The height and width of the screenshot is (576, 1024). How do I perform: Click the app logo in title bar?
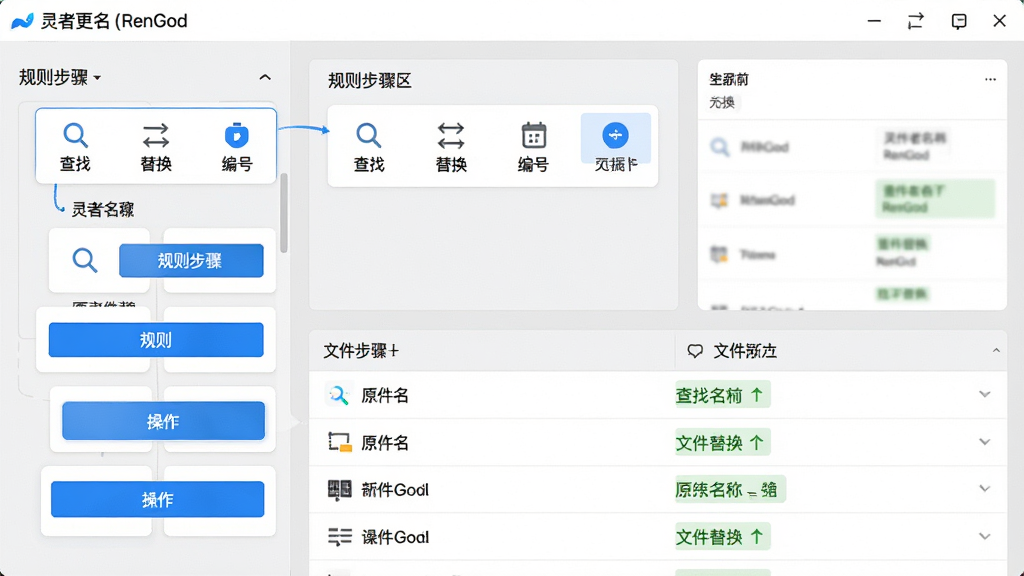click(x=22, y=21)
